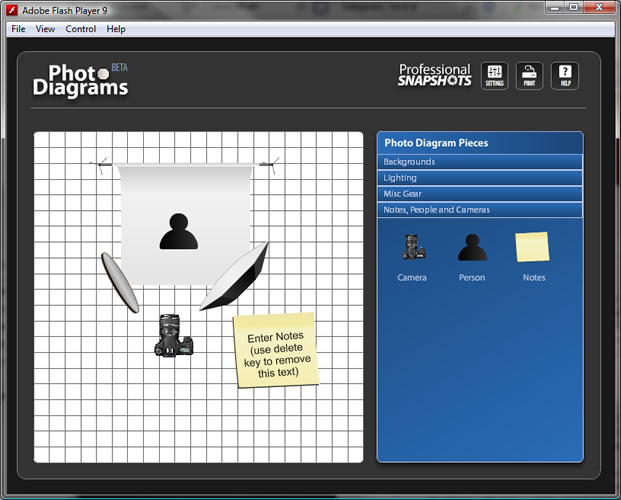Collapse the Notes, People and Cameras section

[x=480, y=210]
